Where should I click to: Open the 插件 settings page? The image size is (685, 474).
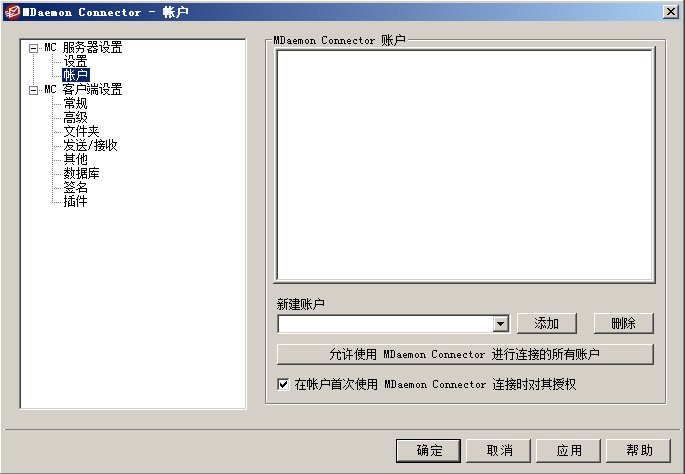[x=75, y=201]
